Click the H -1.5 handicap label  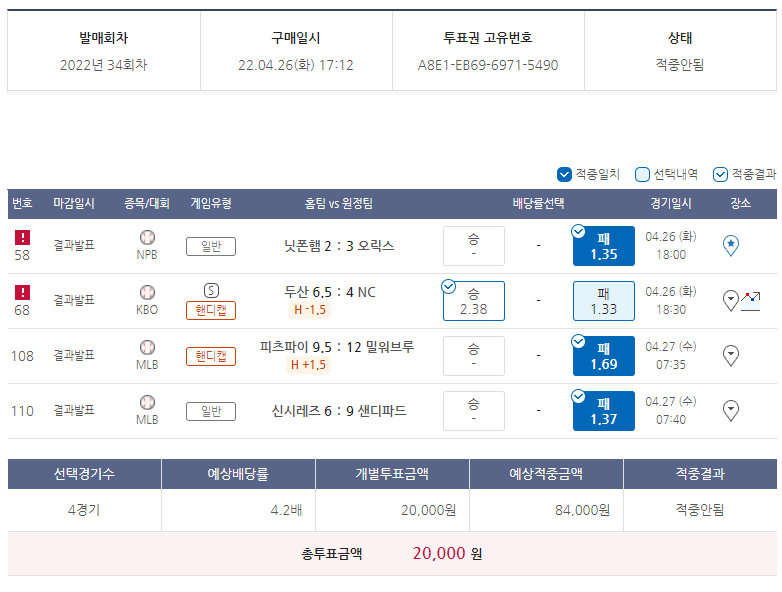pyautogui.click(x=310, y=310)
